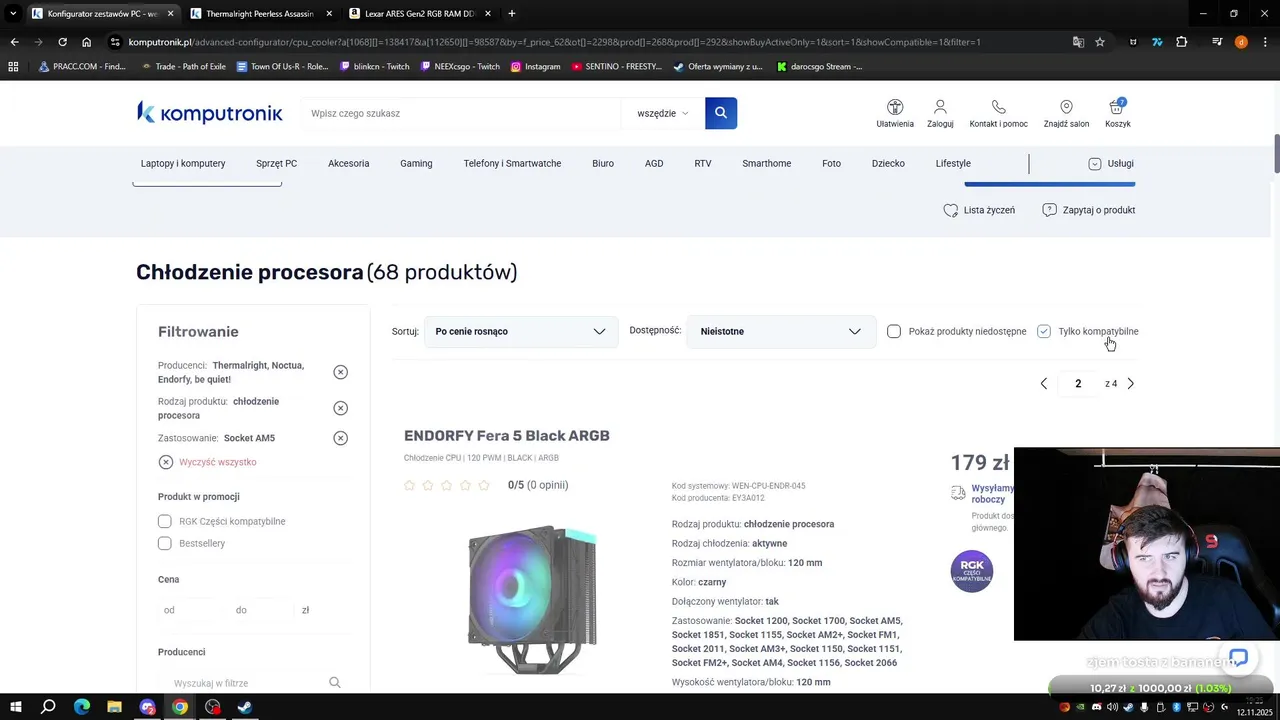Open Ułatwienia accessibility icon
The image size is (1280, 720).
[895, 107]
